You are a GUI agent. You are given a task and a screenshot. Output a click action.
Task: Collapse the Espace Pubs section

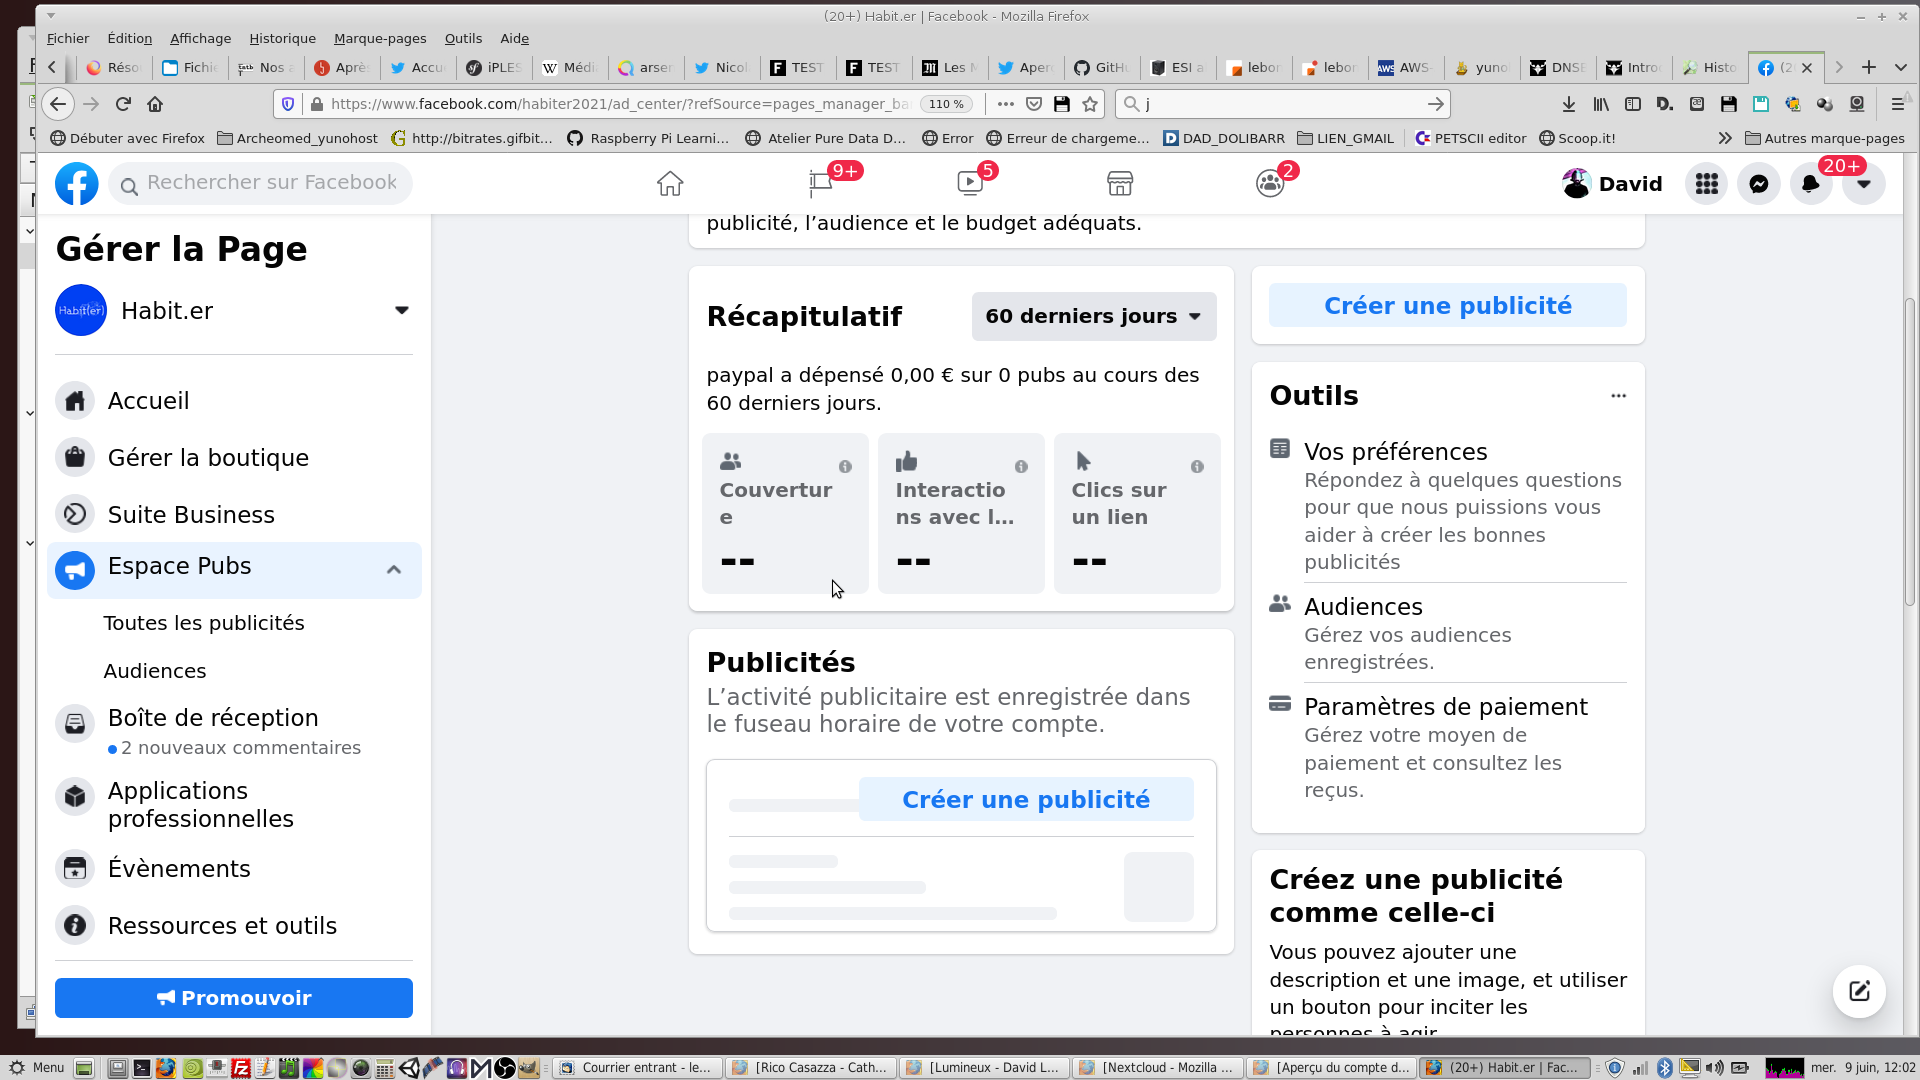coord(394,570)
